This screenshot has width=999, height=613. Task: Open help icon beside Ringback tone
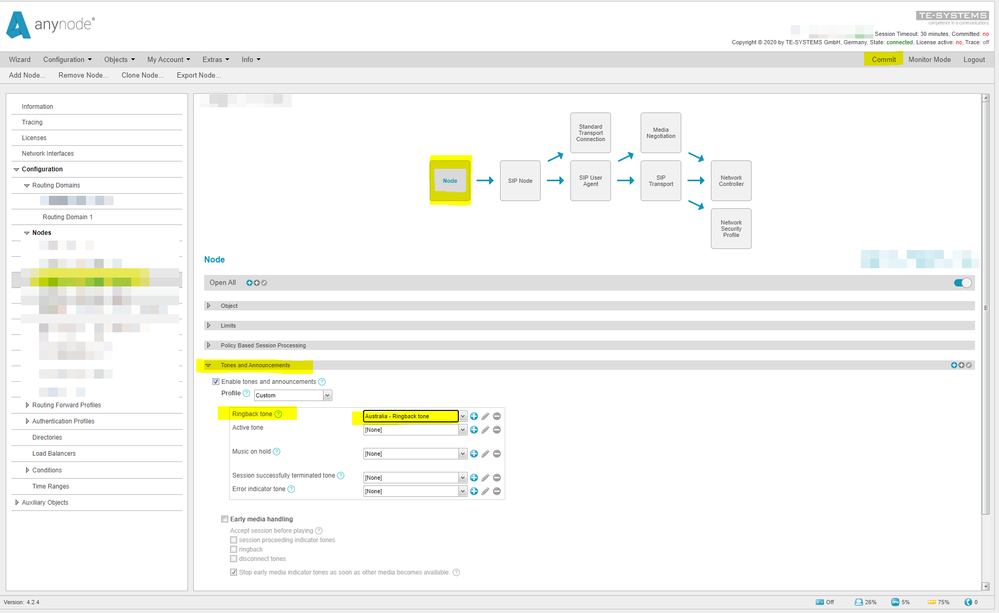(278, 414)
